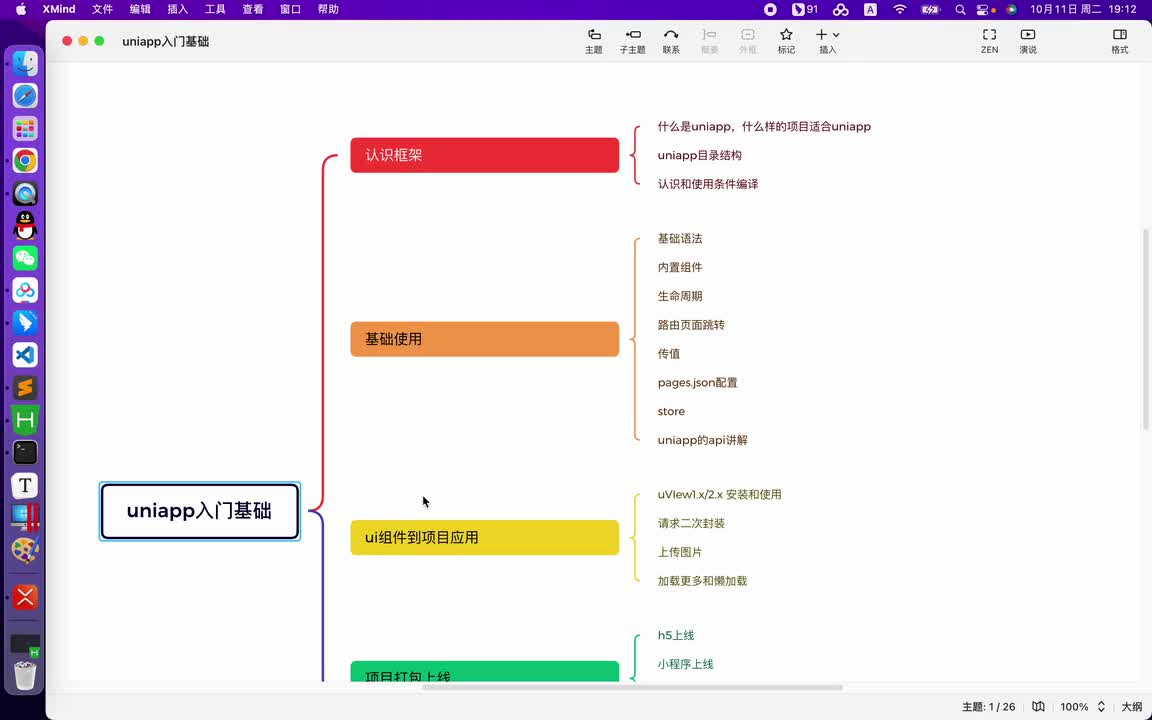Open Google Chrome from the dock
This screenshot has width=1152, height=720.
pyautogui.click(x=25, y=161)
